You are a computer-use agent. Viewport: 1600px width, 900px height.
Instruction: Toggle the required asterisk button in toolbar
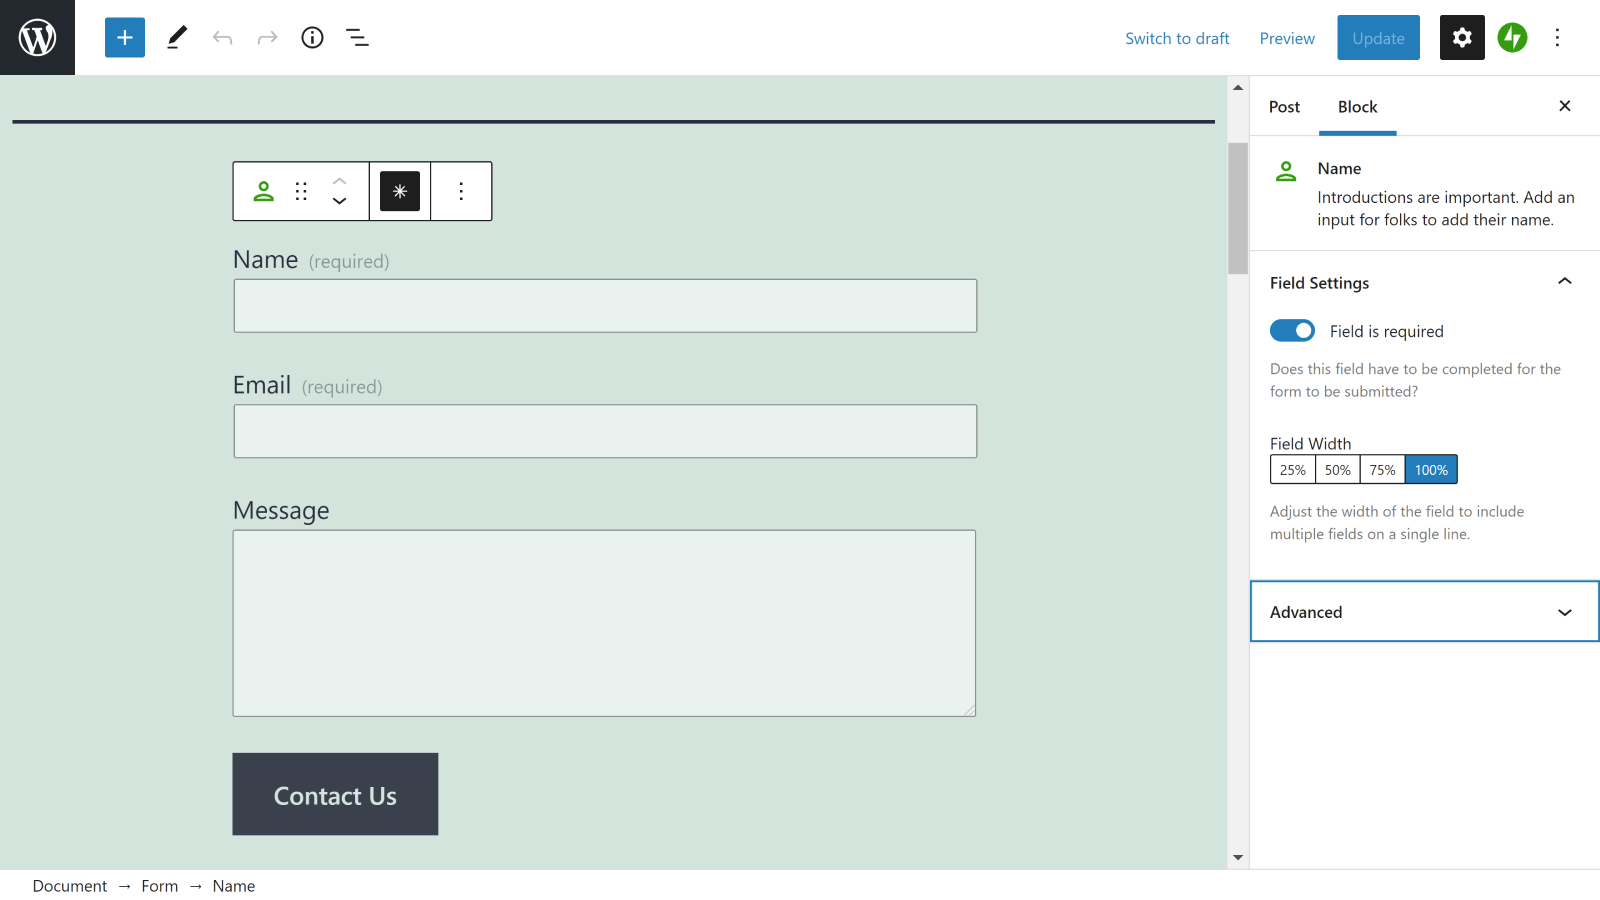[x=400, y=191]
